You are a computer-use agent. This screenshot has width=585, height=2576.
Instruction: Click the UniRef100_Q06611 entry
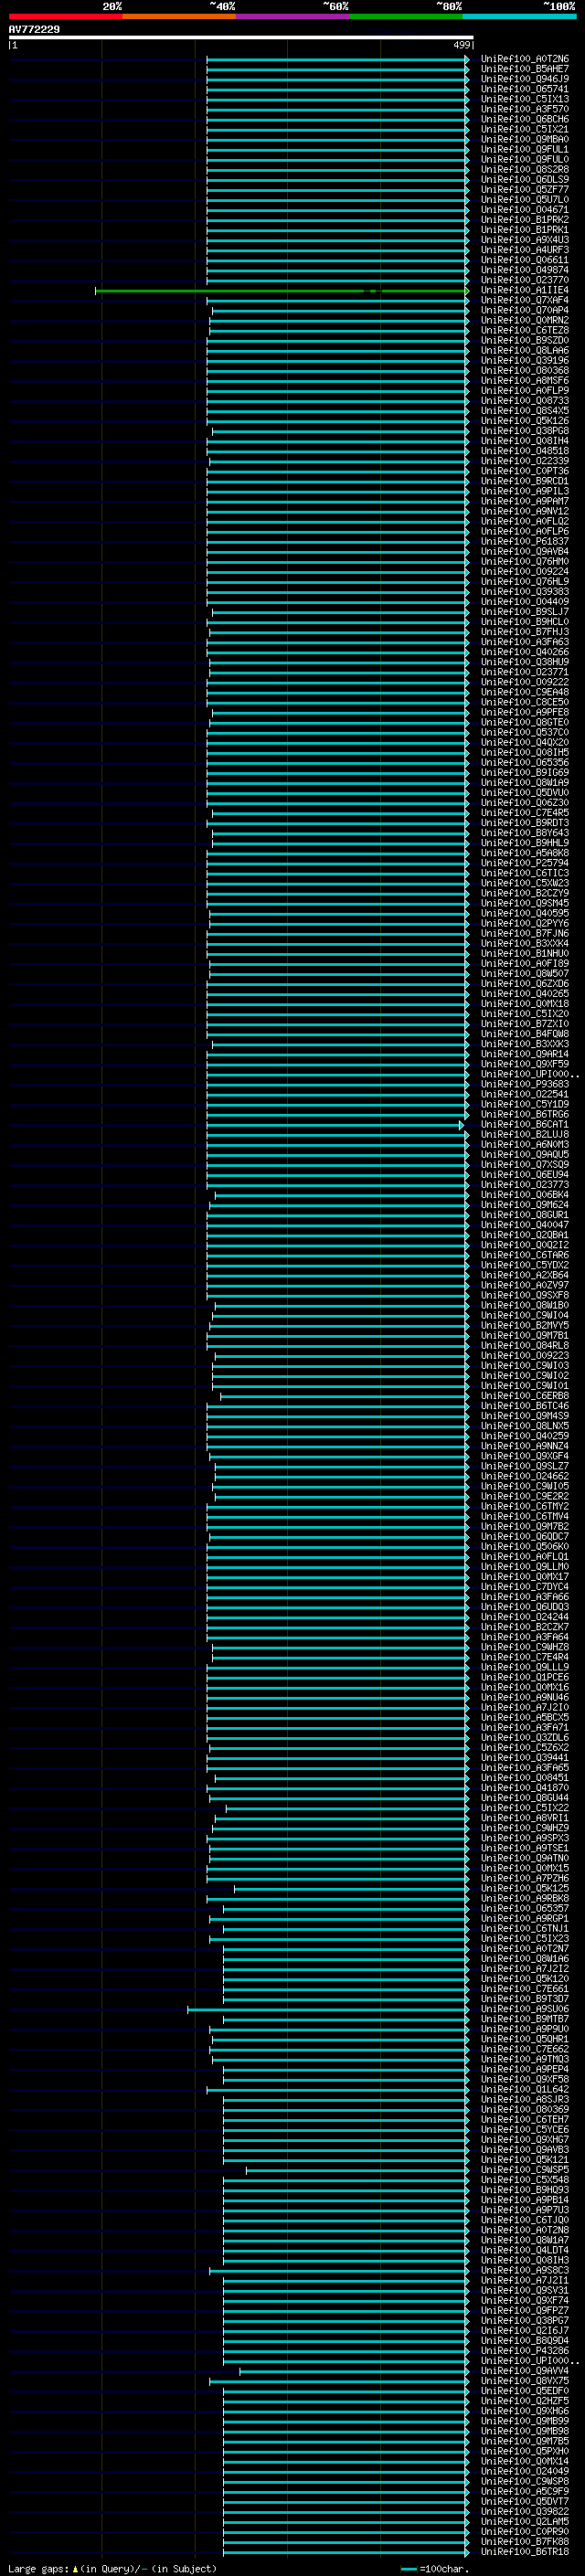pyautogui.click(x=524, y=260)
